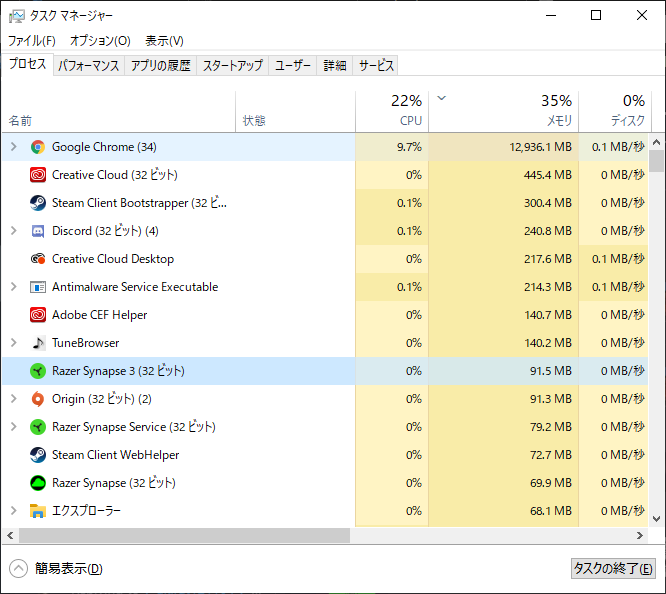
Task: Collapse to simple view with 簡易表示 arrow
Action: click(x=18, y=569)
